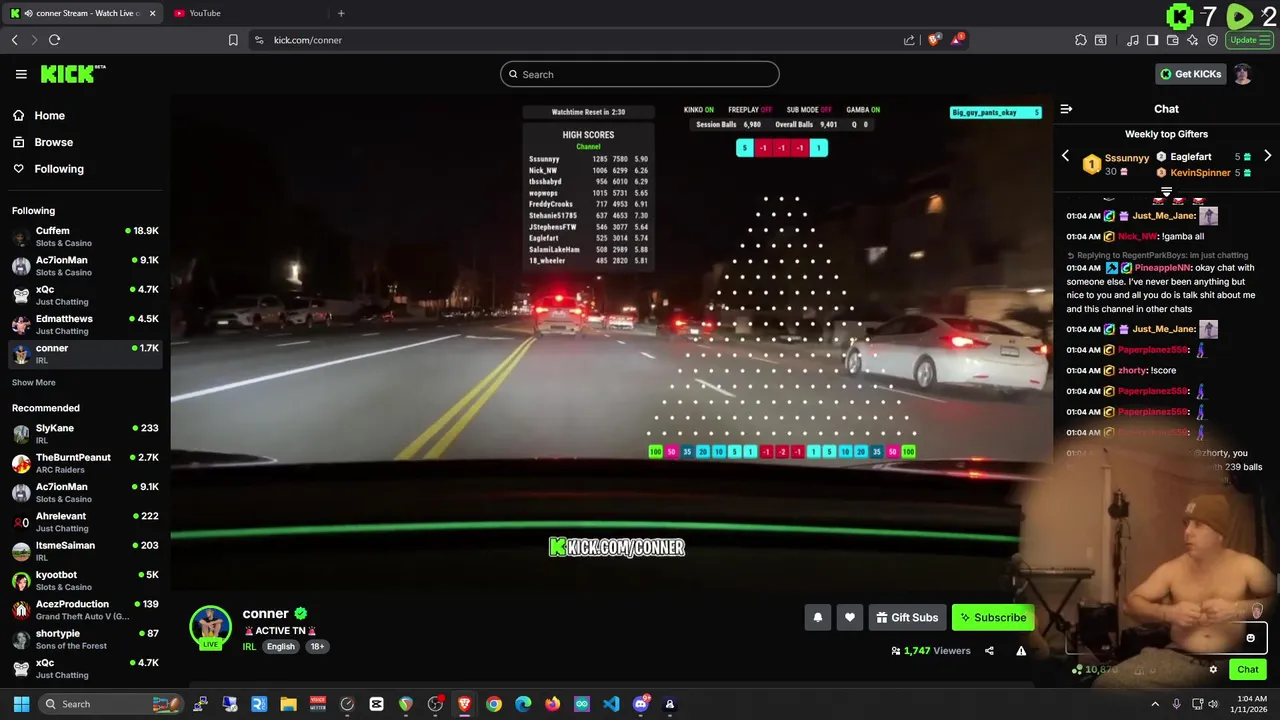Open Brave Wallet icon
This screenshot has width=1280, height=720.
[1173, 40]
